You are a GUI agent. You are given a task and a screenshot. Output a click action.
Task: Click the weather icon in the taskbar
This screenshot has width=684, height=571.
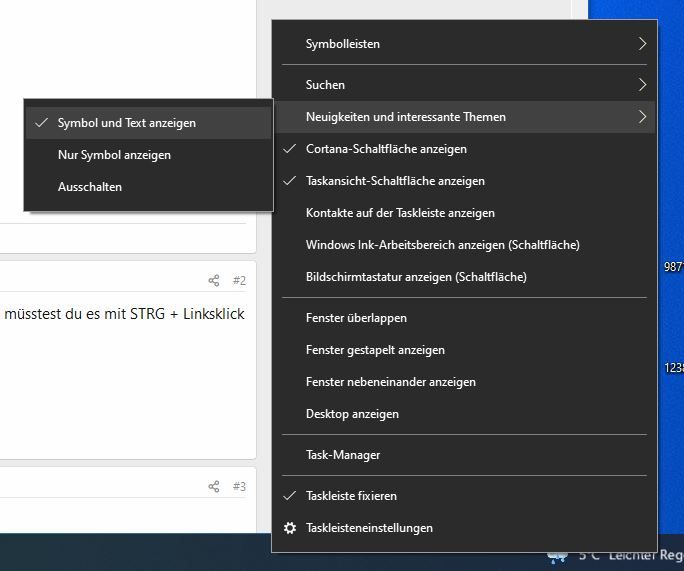[558, 557]
